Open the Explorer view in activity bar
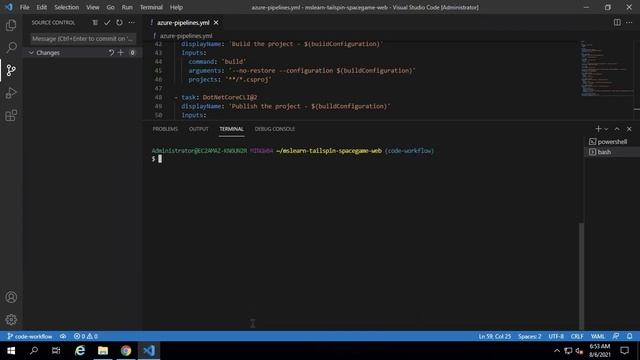 coord(11,25)
